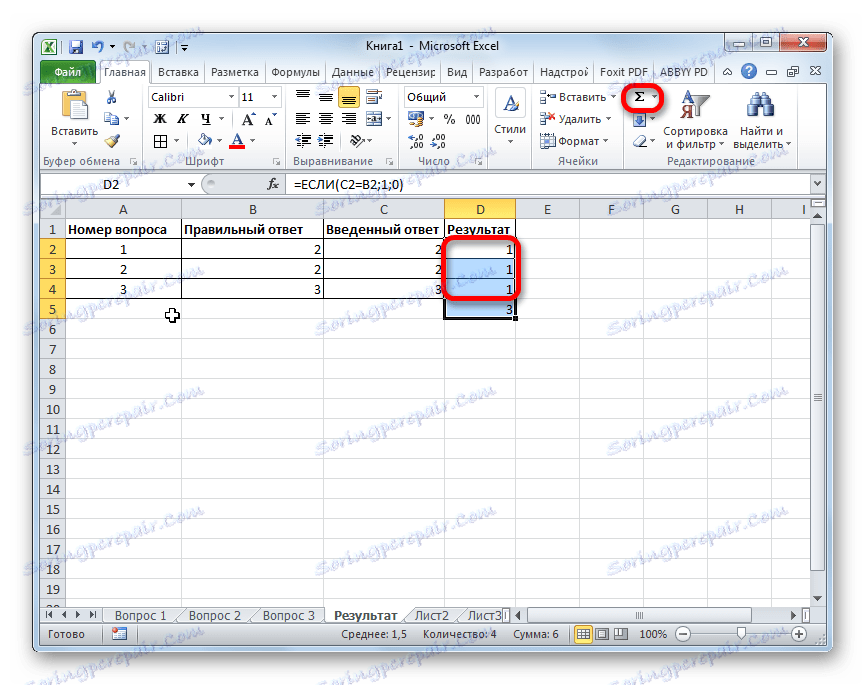Click the Paste clipboard icon
This screenshot has width=866, height=685.
click(74, 105)
